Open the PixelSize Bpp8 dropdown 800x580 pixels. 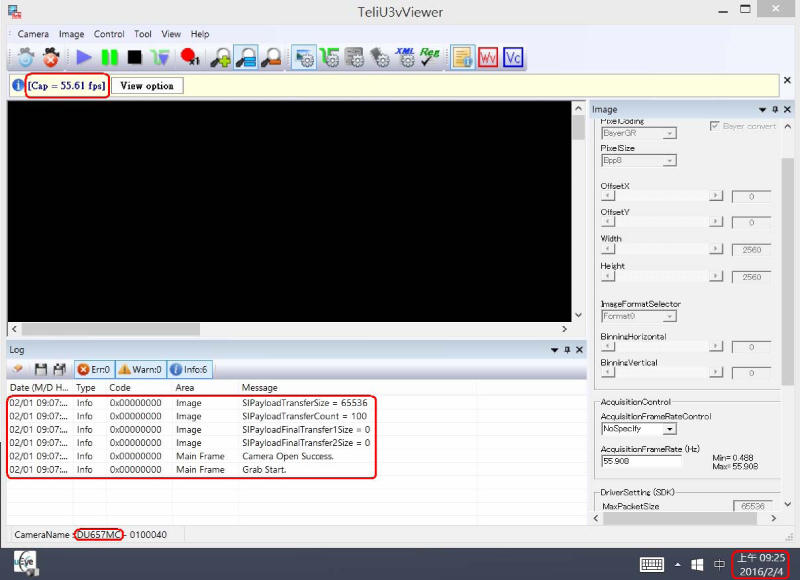(638, 160)
